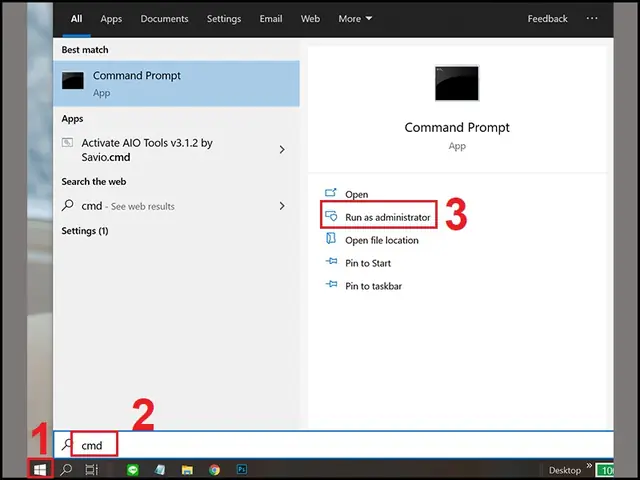Image resolution: width=640 pixels, height=480 pixels.
Task: Launch Google Chrome from the taskbar
Action: [214, 470]
